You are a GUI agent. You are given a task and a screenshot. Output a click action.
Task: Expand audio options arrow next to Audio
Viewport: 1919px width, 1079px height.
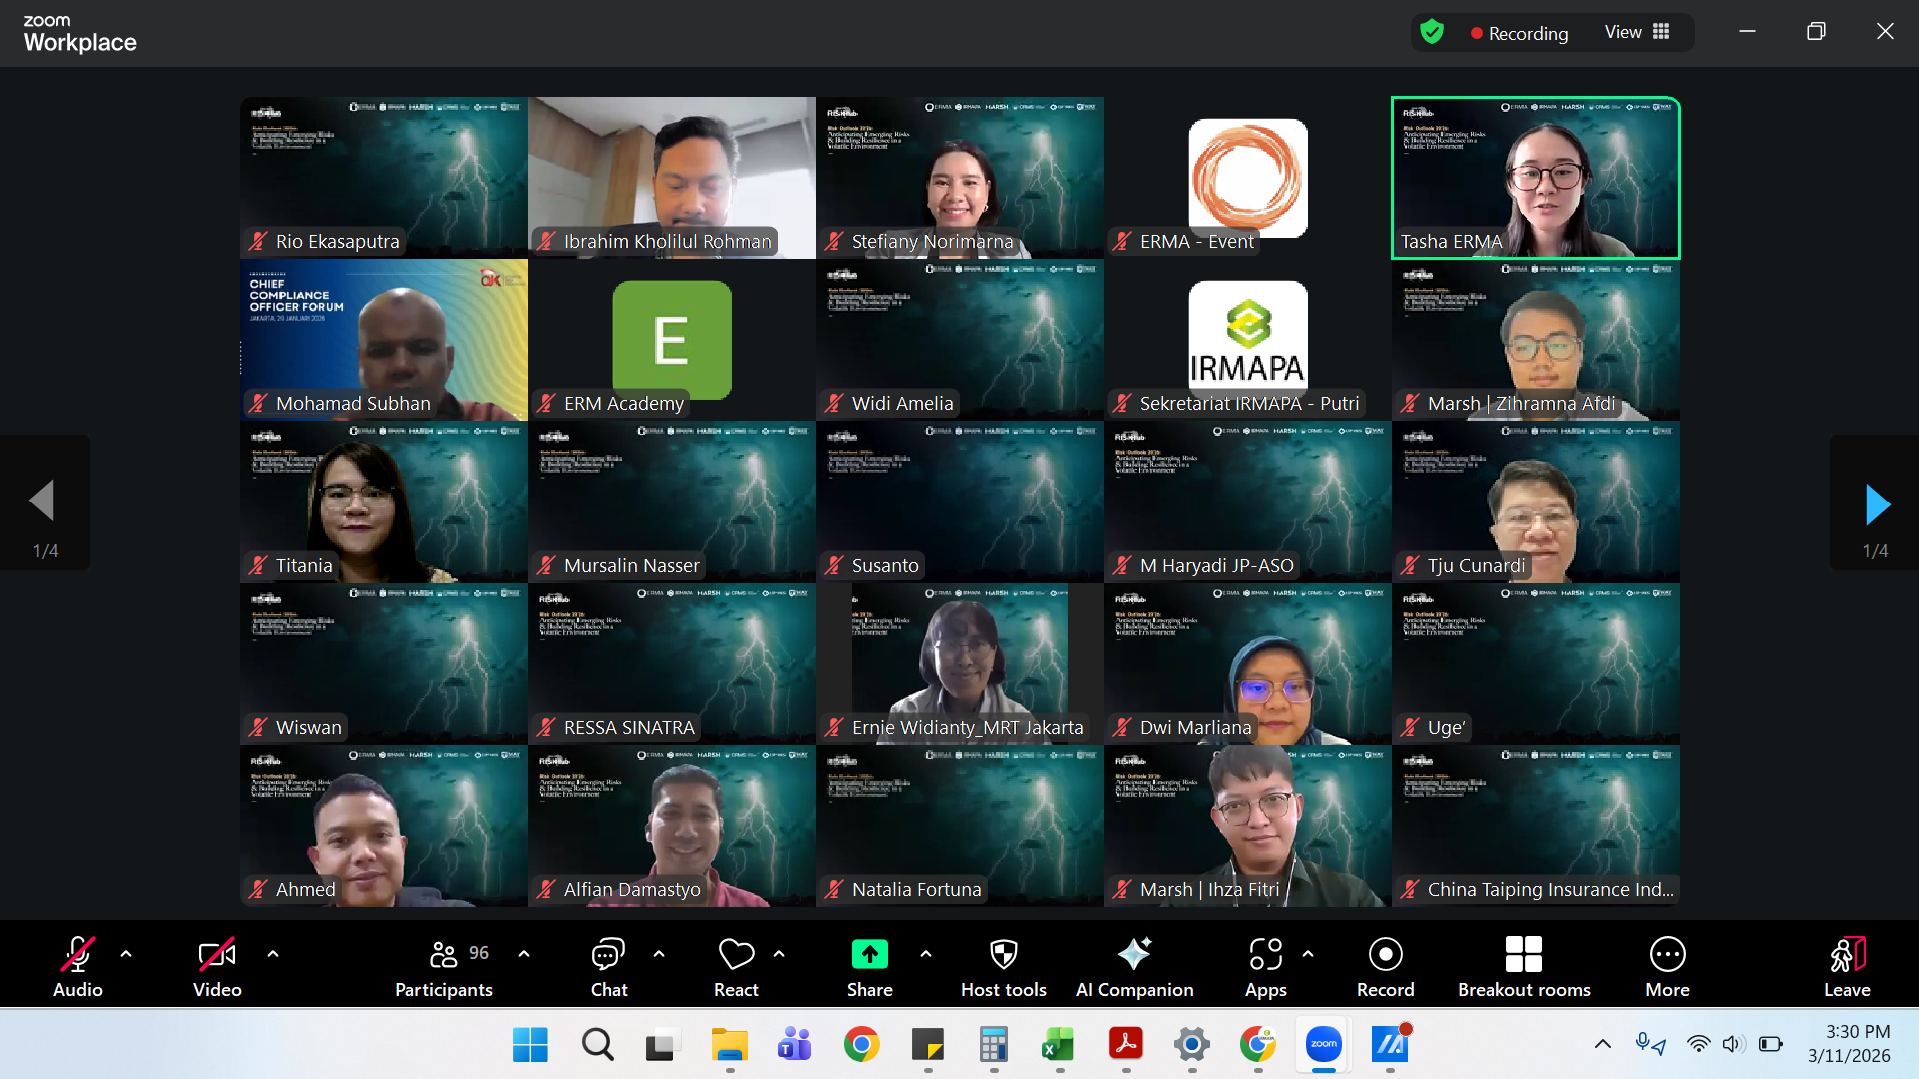[x=126, y=954]
